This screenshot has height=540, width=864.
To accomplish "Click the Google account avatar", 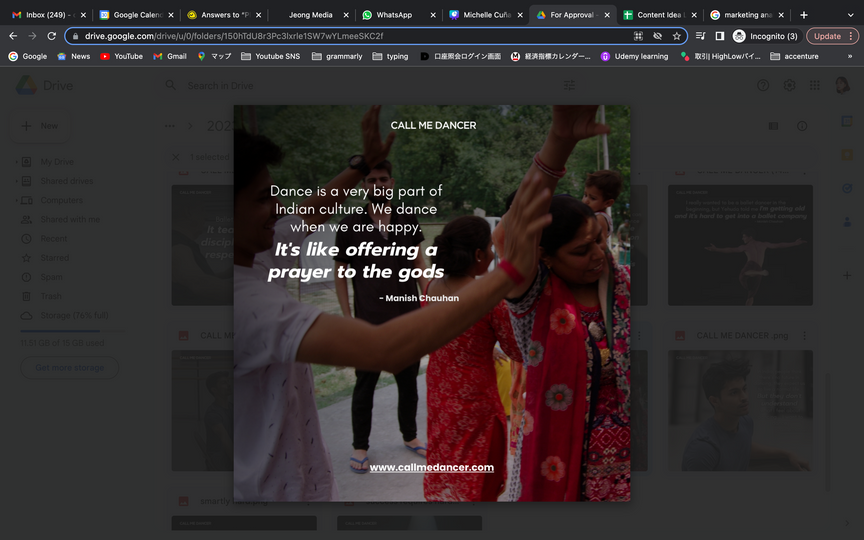I will tap(842, 85).
